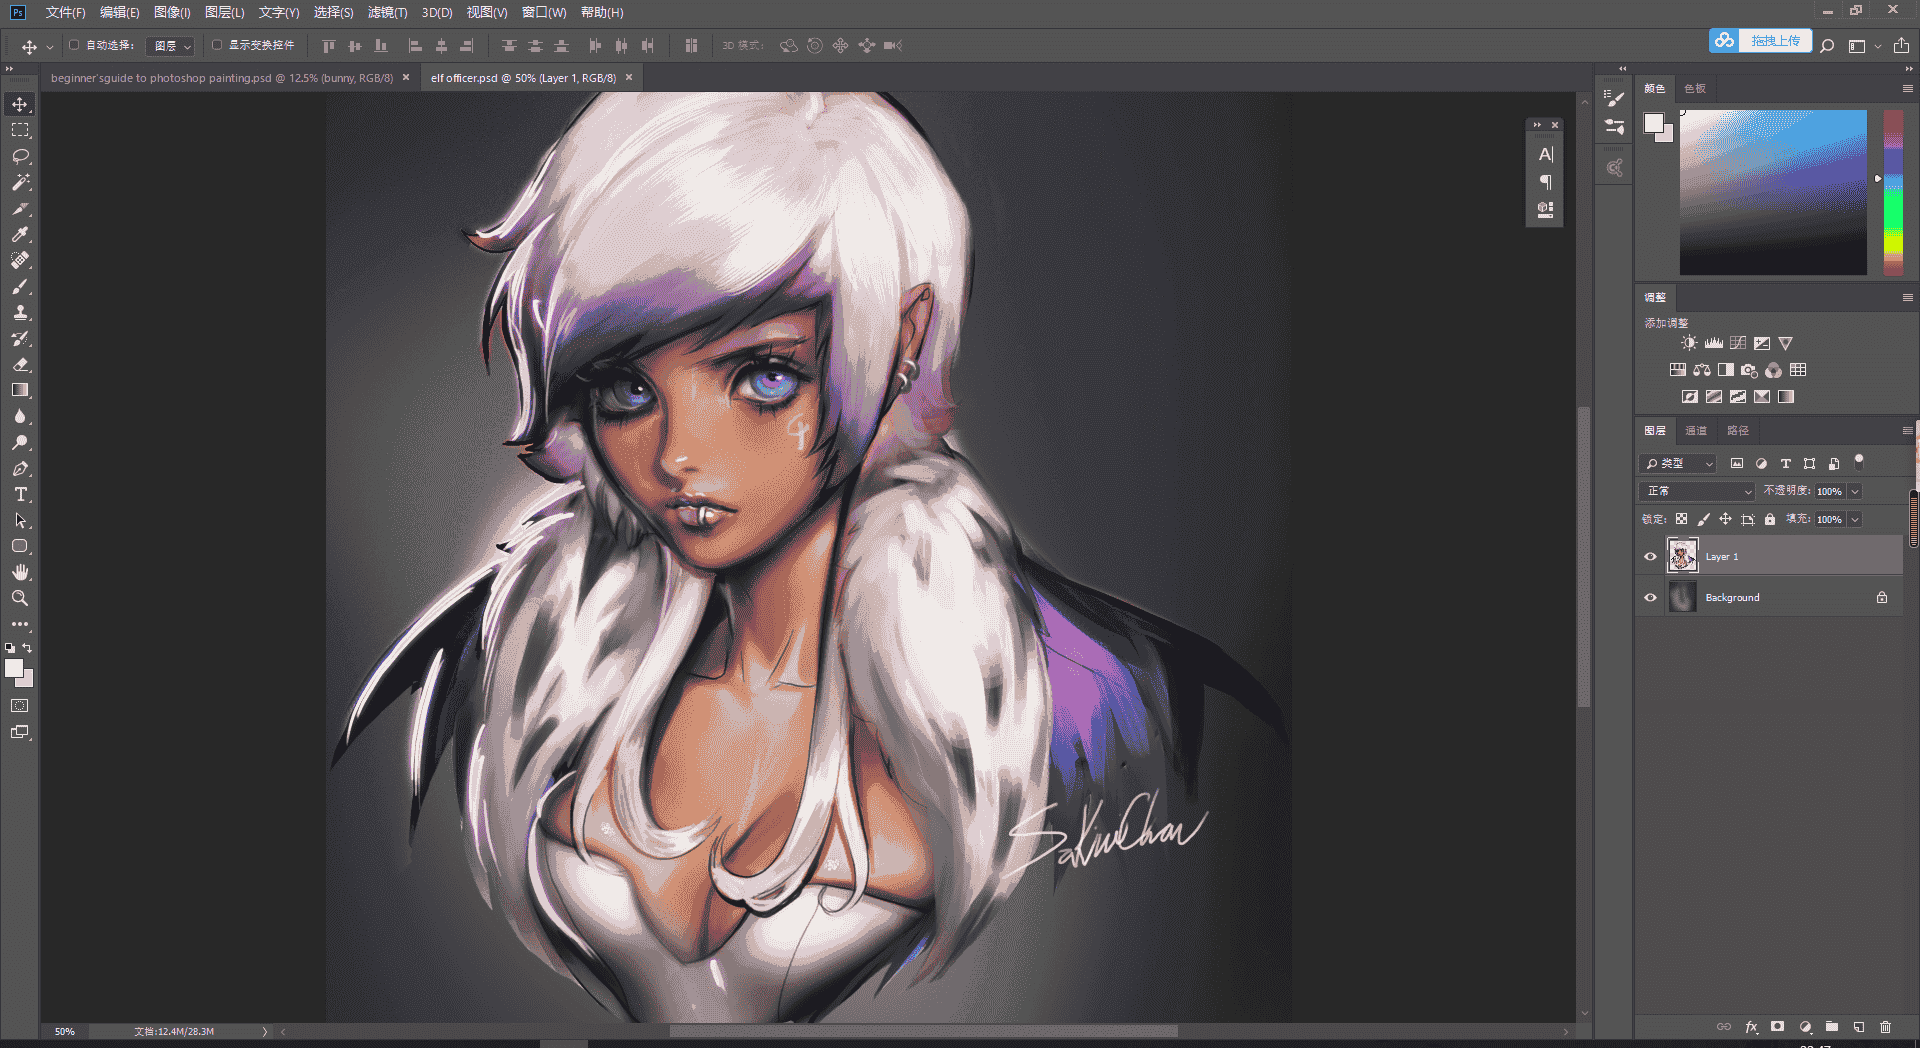Open layer styles fx menu

pos(1751,1027)
